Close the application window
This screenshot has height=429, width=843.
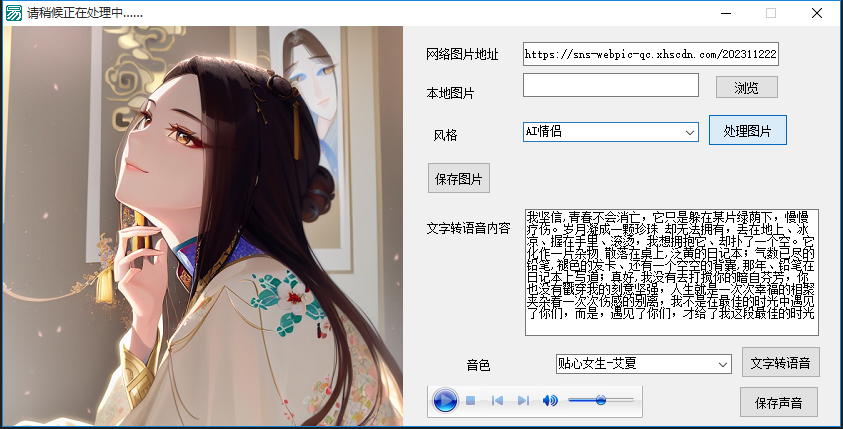coord(816,13)
